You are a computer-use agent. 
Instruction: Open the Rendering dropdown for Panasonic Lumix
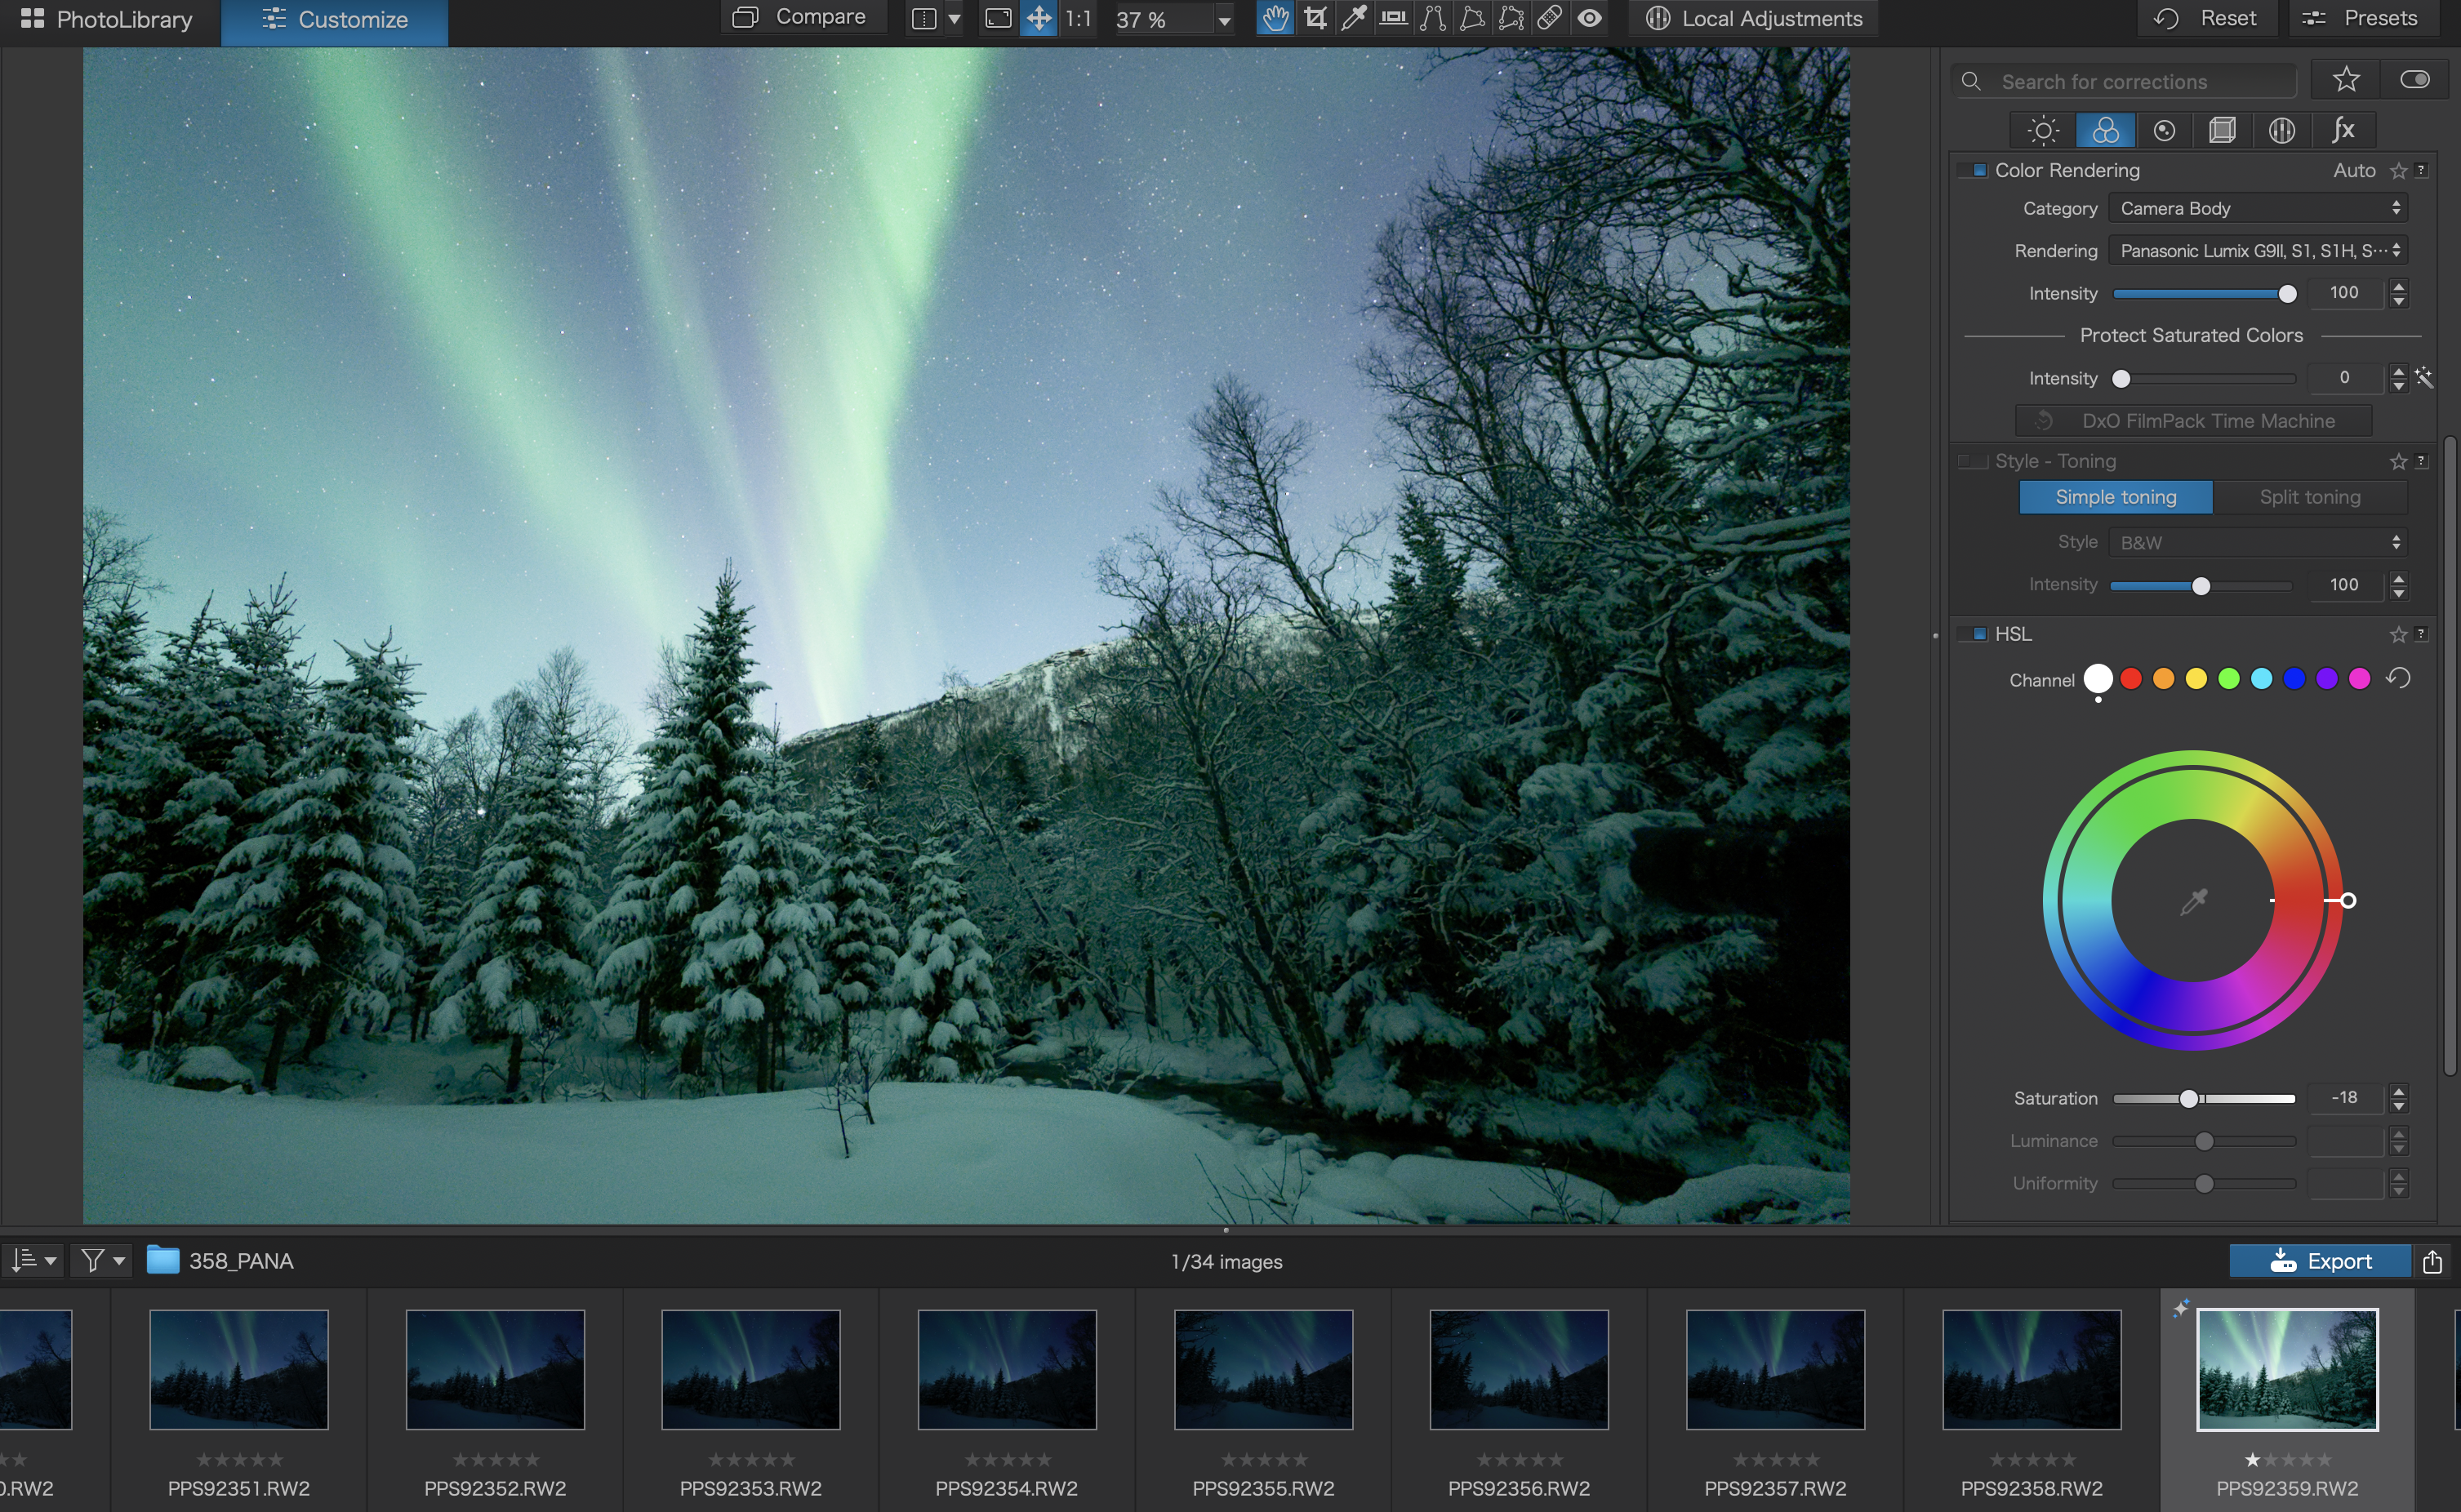tap(2258, 250)
